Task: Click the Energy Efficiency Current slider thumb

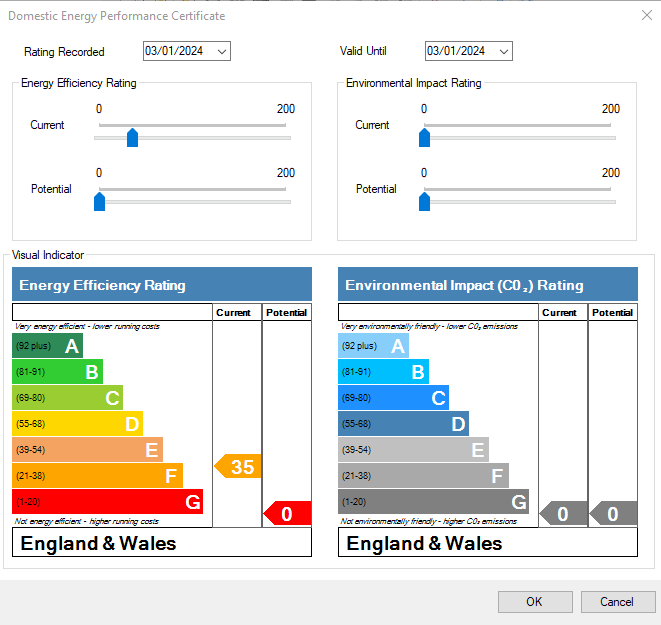Action: pyautogui.click(x=132, y=138)
